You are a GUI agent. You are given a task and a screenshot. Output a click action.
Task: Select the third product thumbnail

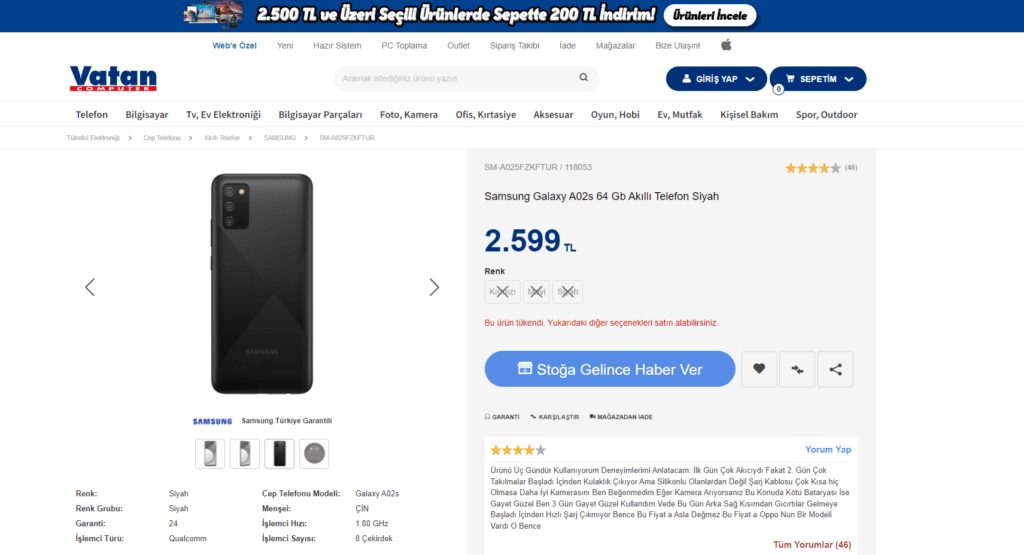279,453
